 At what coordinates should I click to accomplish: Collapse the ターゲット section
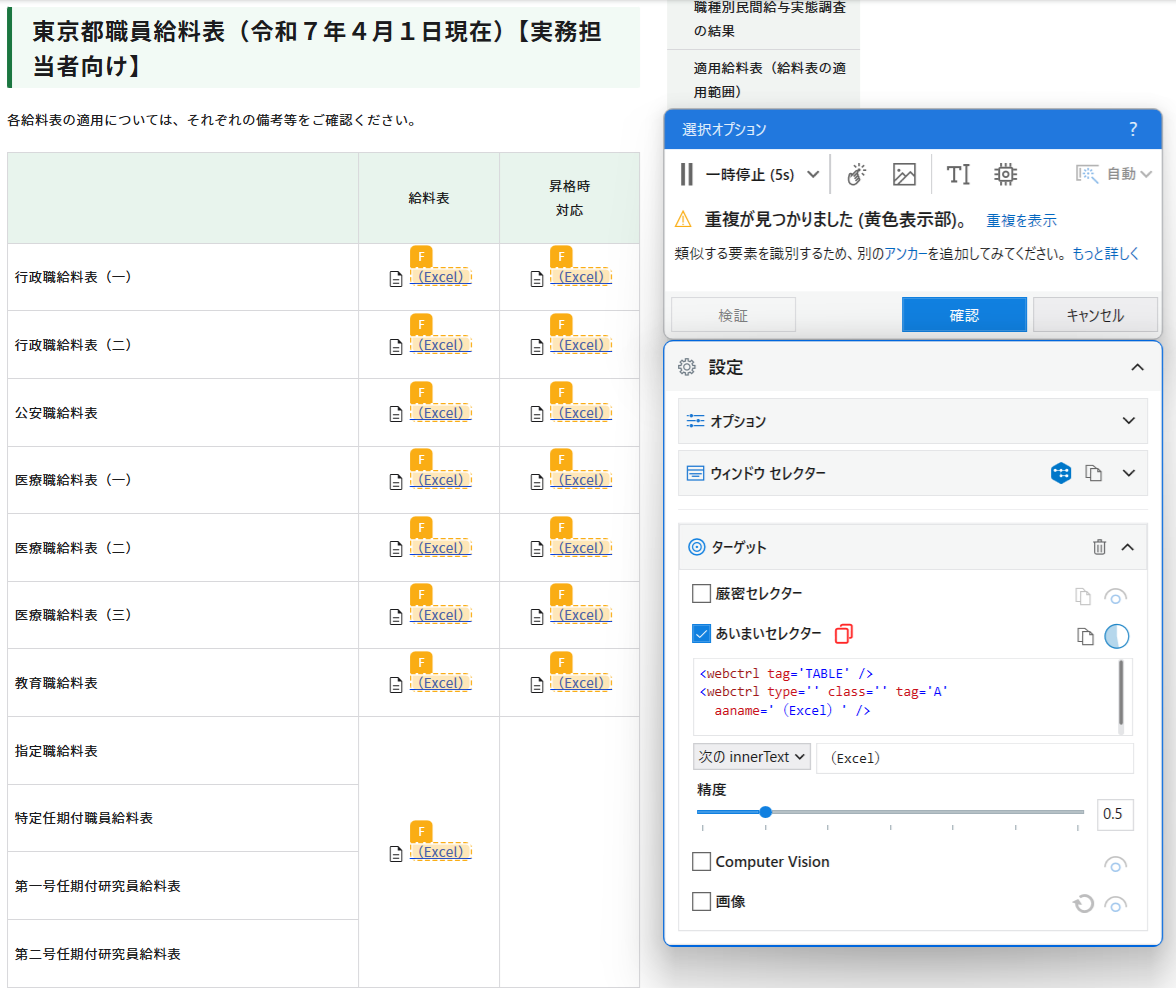[1127, 547]
